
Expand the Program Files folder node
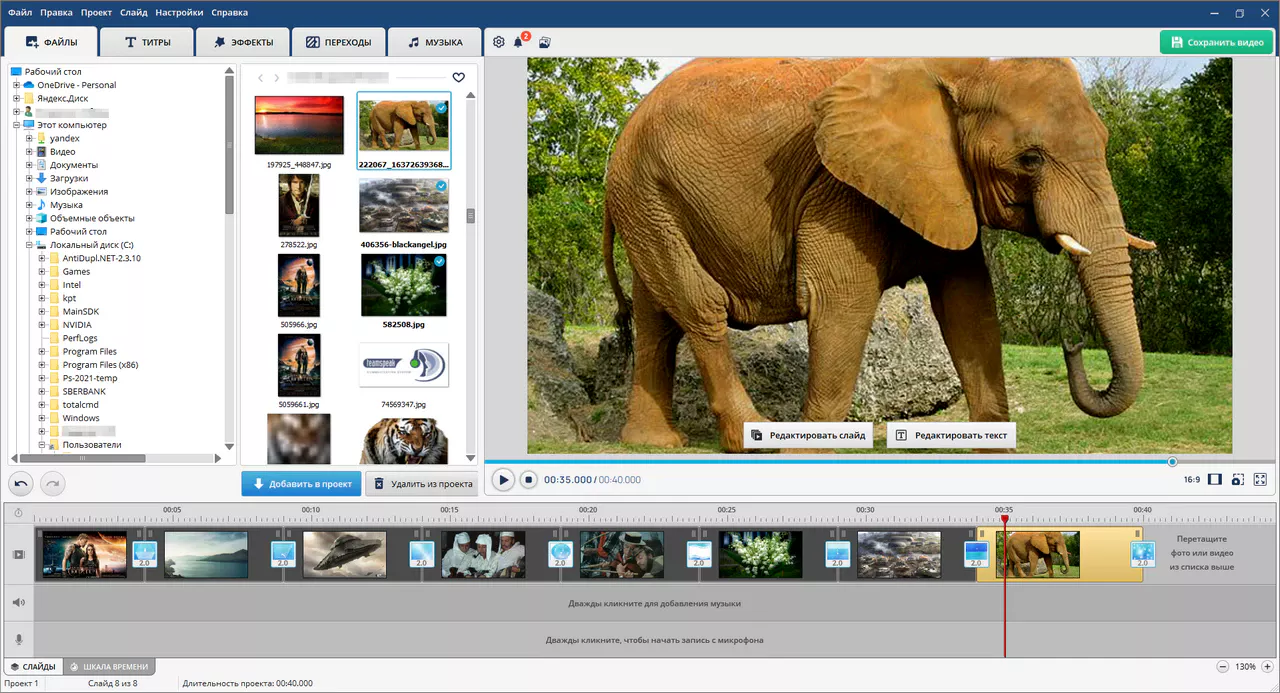[42, 352]
